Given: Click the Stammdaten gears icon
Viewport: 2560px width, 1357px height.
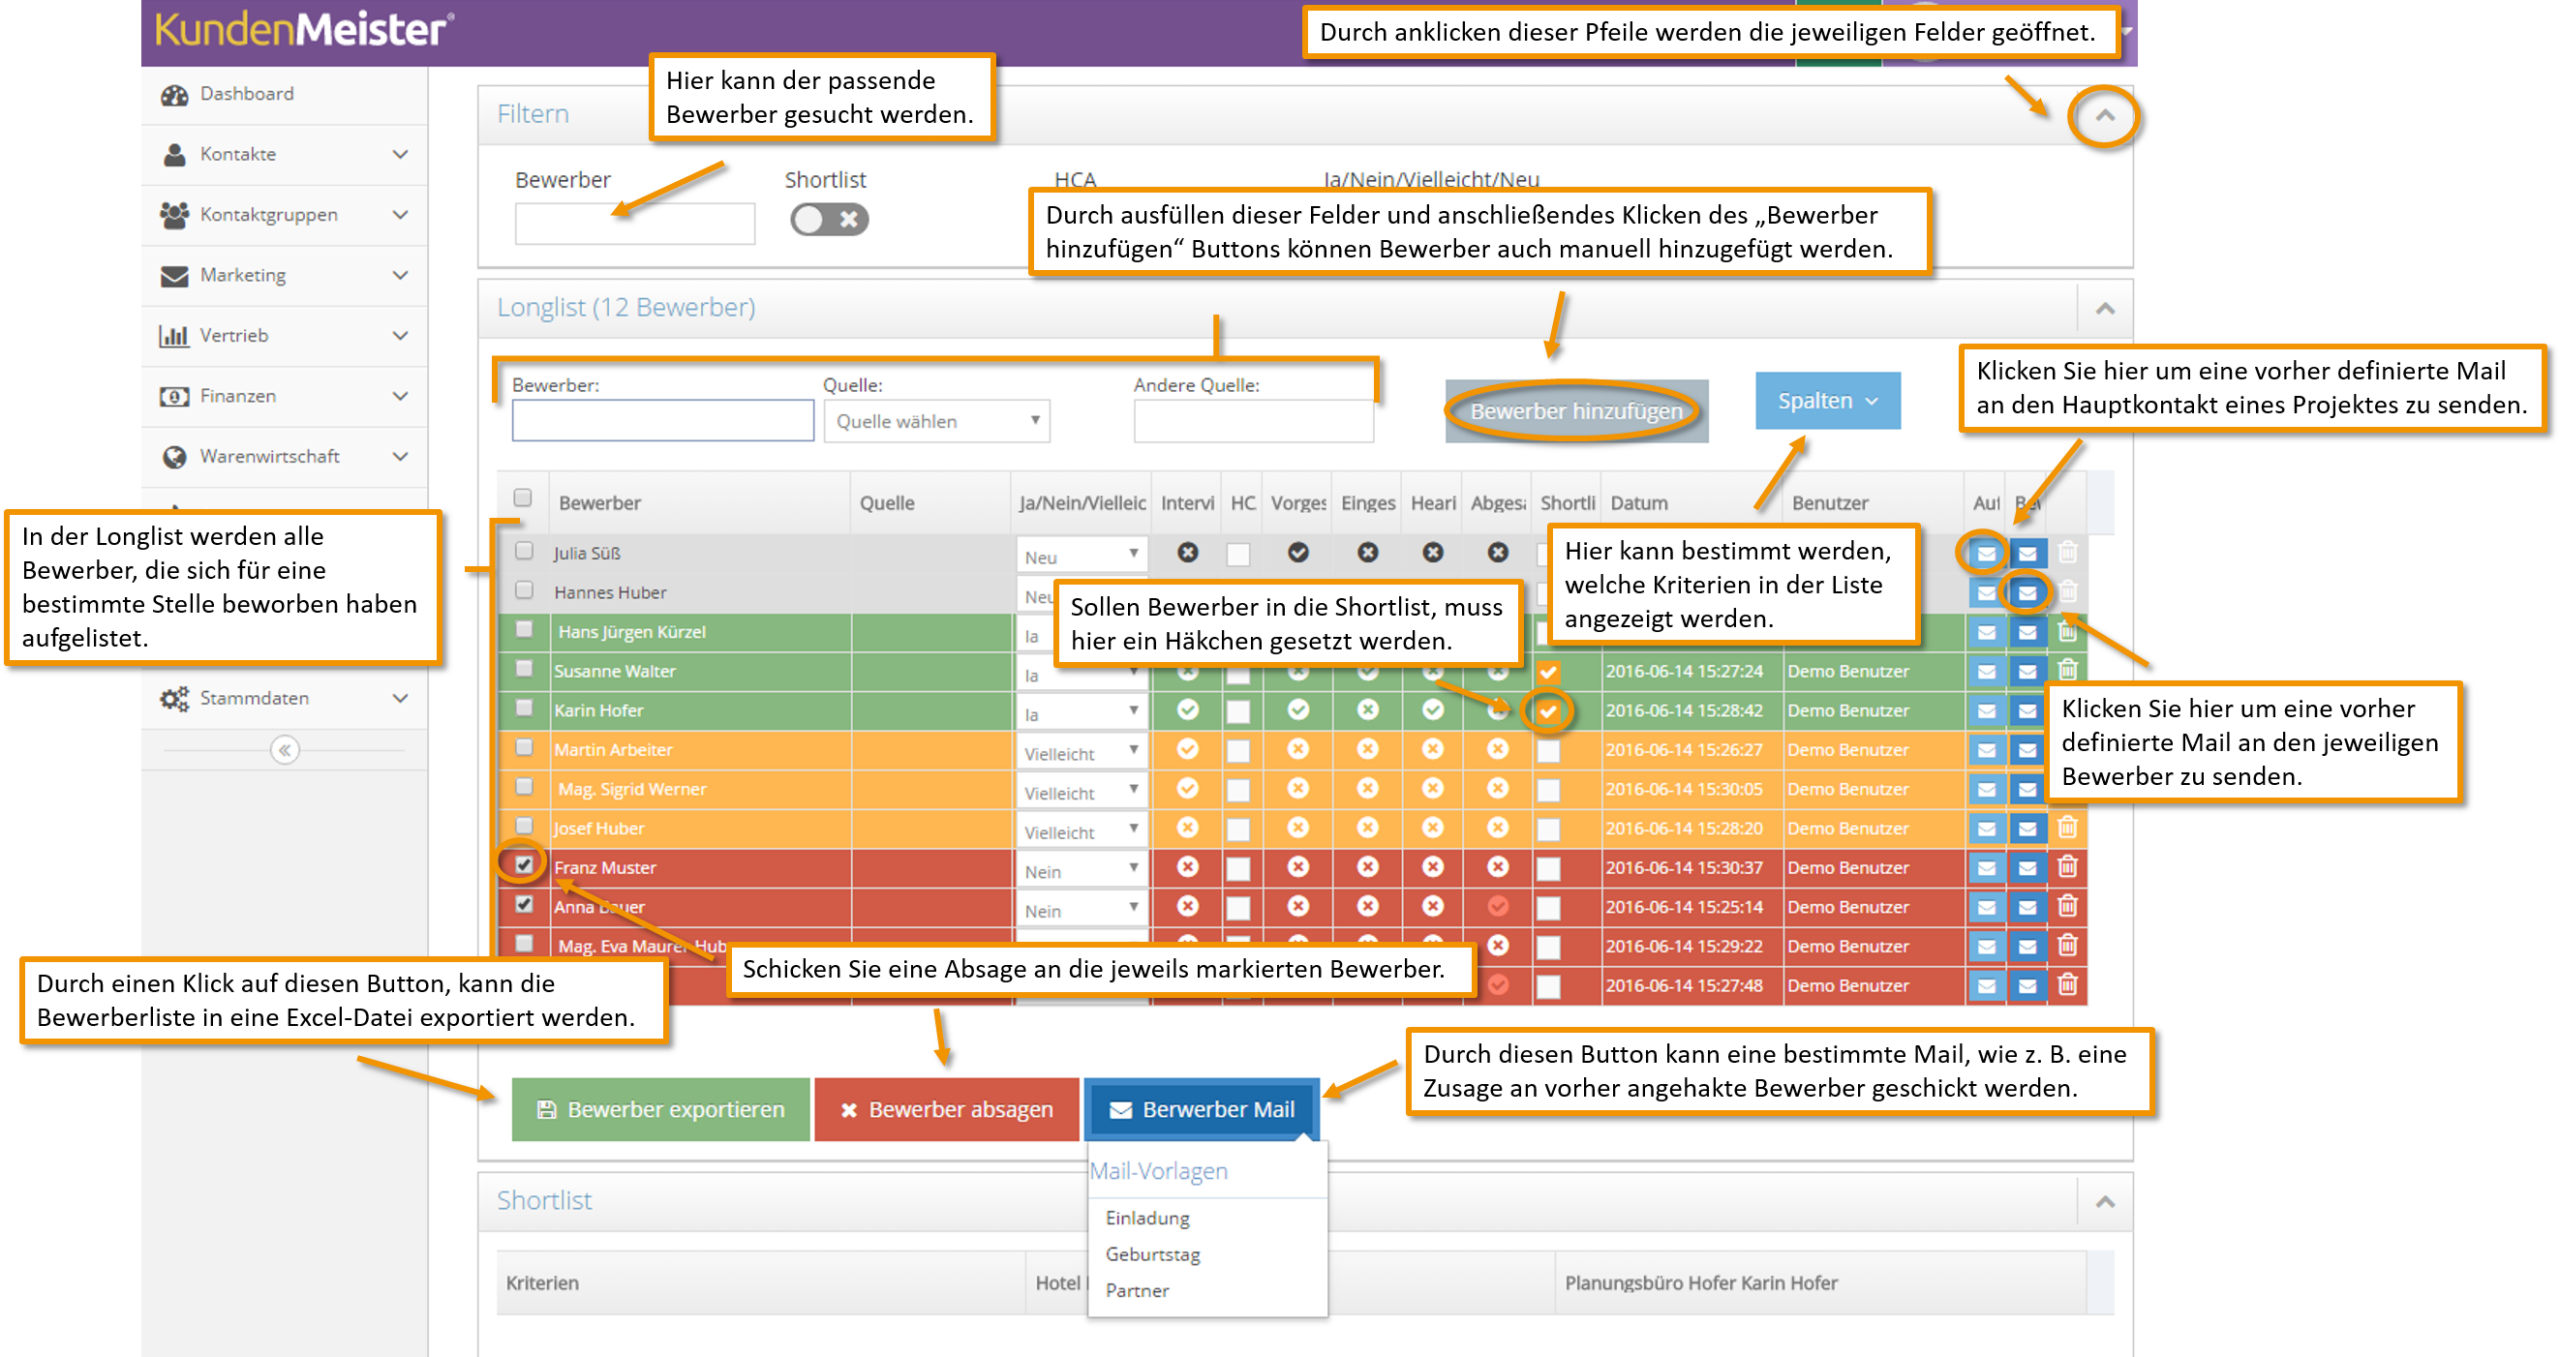Looking at the screenshot, I should click(175, 698).
